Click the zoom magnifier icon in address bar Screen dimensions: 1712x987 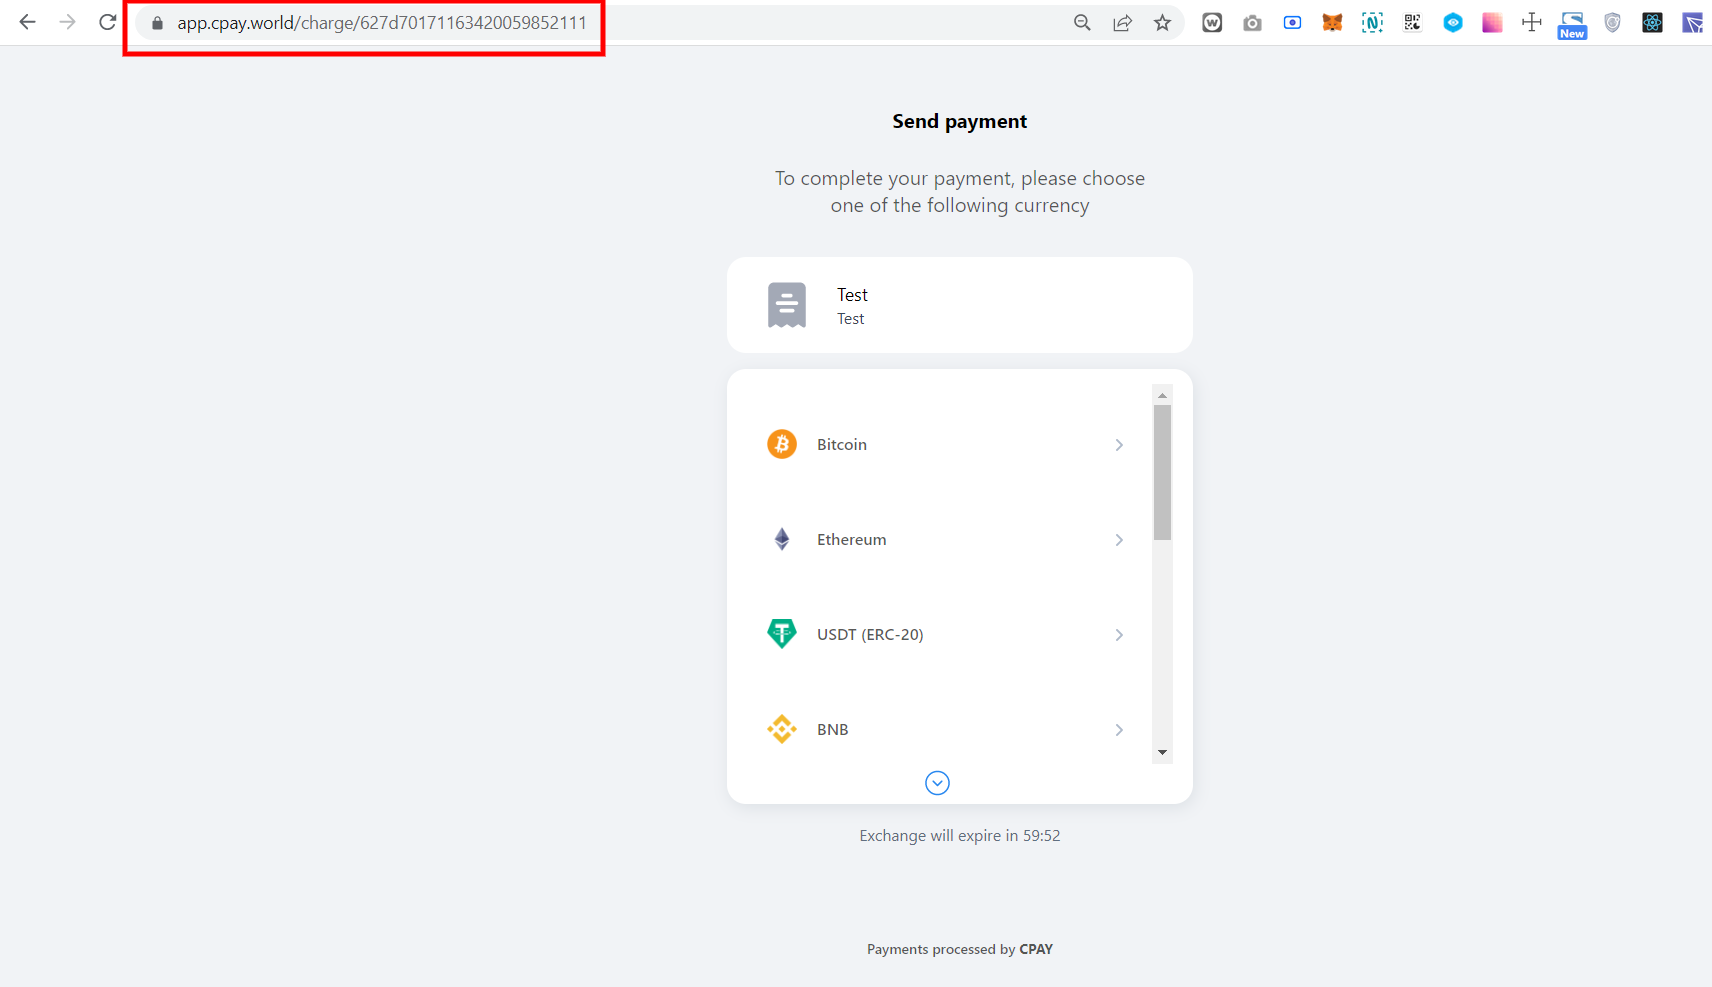(1082, 23)
